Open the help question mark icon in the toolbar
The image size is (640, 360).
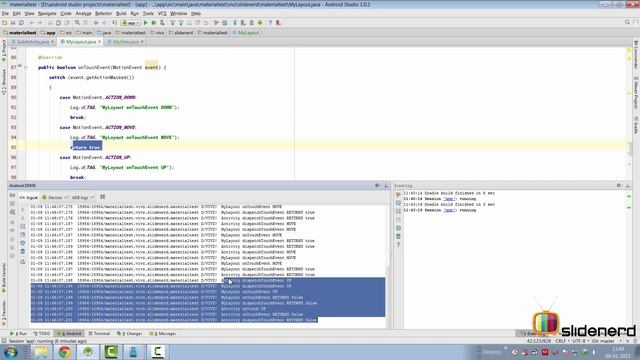tap(270, 23)
